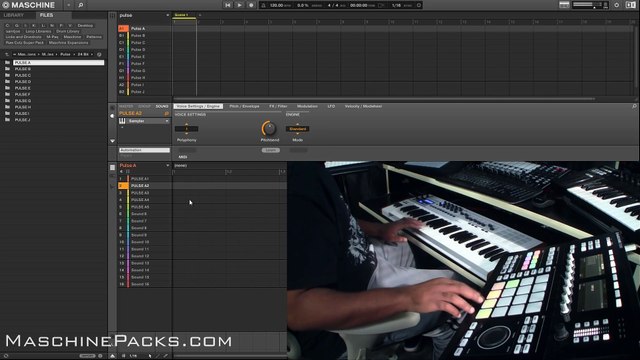The width and height of the screenshot is (640, 360).
Task: Open the browser search magnifier icon
Action: click(80, 5)
